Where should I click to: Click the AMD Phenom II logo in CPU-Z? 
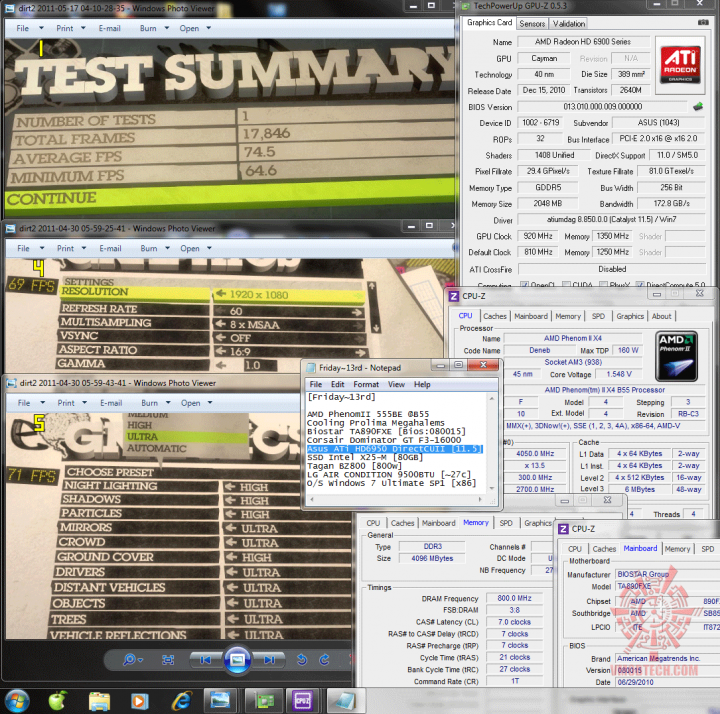click(676, 356)
